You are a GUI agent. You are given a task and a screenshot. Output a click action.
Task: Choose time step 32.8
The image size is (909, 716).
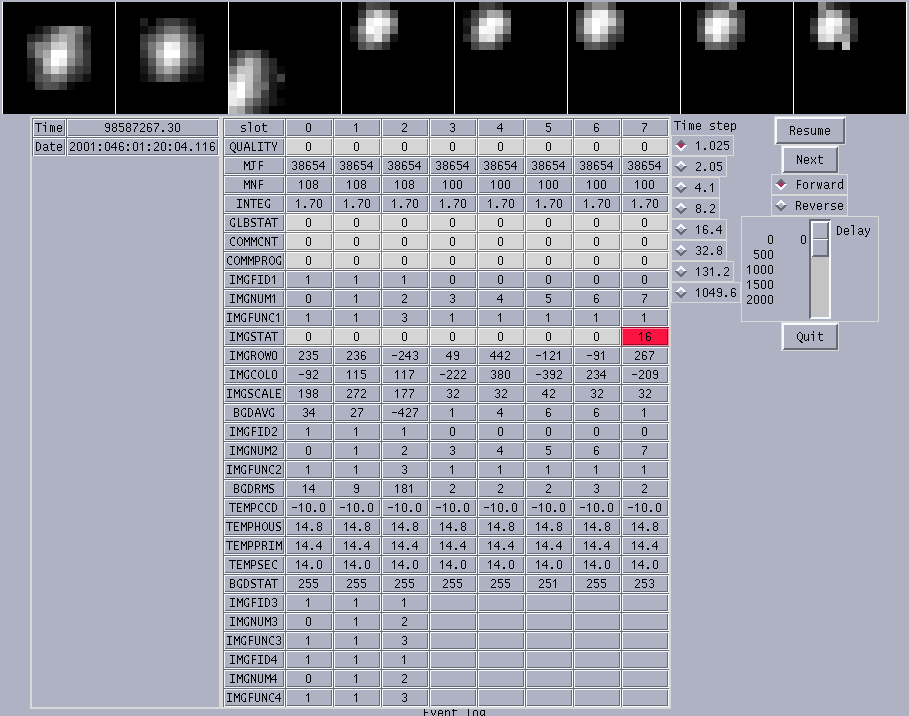(699, 250)
